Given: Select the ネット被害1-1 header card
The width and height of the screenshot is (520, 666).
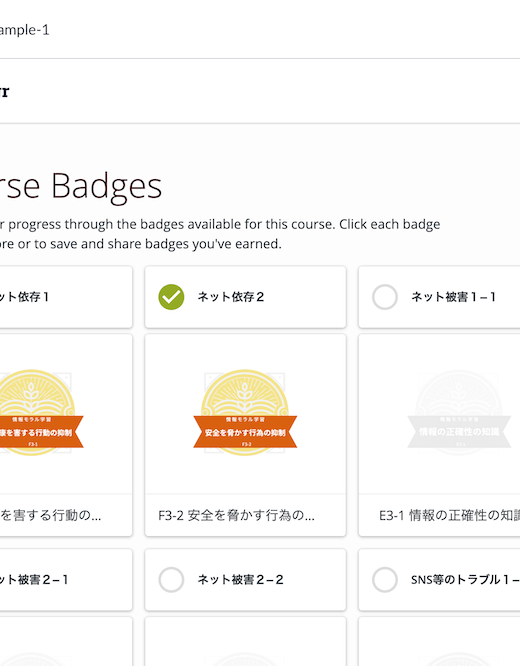Looking at the screenshot, I should (439, 297).
